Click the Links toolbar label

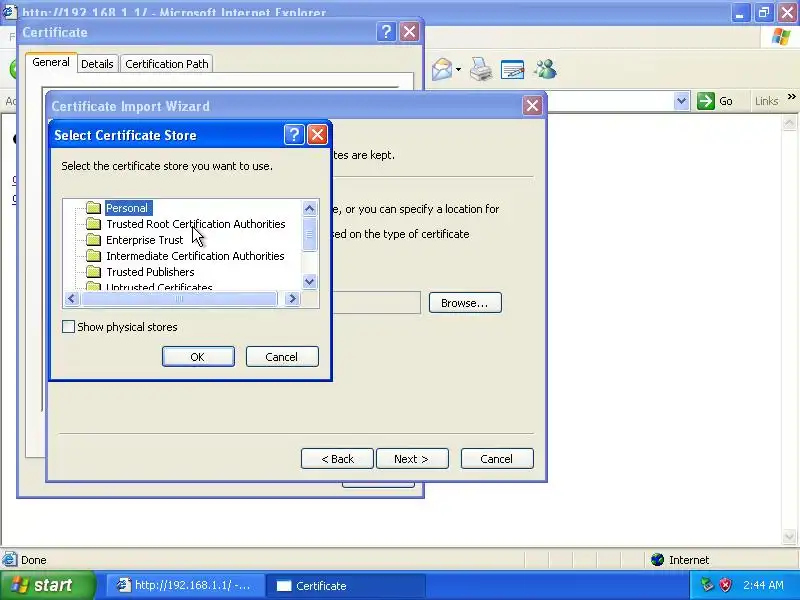coord(766,101)
